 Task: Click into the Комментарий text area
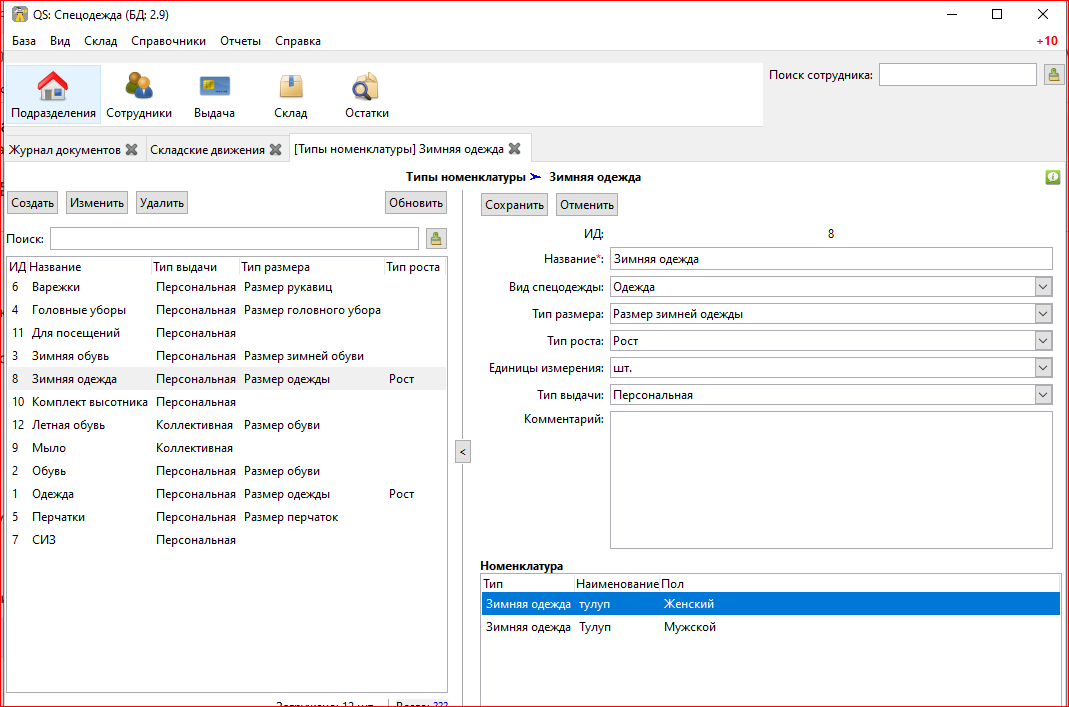pyautogui.click(x=831, y=479)
